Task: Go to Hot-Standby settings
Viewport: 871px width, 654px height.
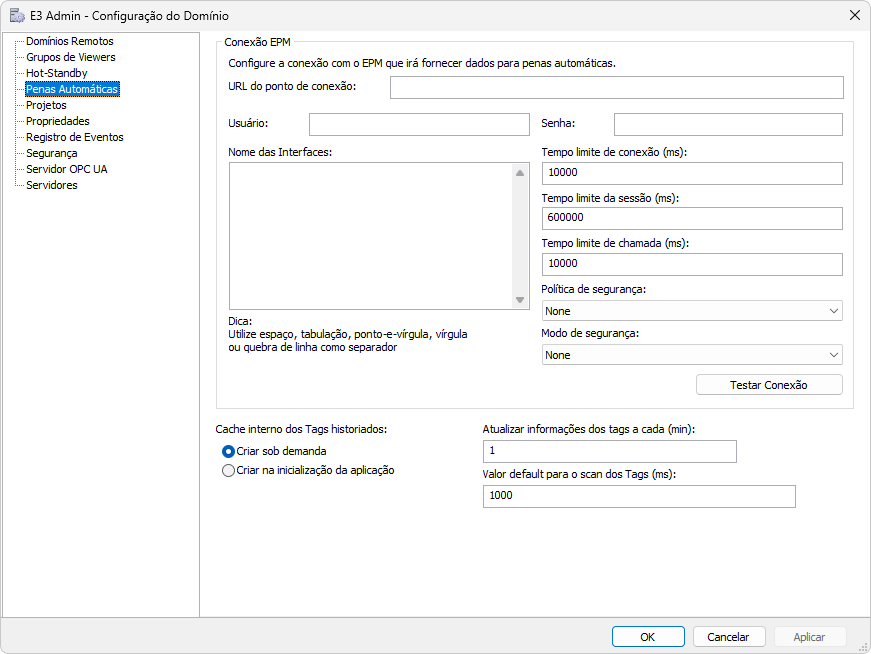Action: tap(56, 73)
